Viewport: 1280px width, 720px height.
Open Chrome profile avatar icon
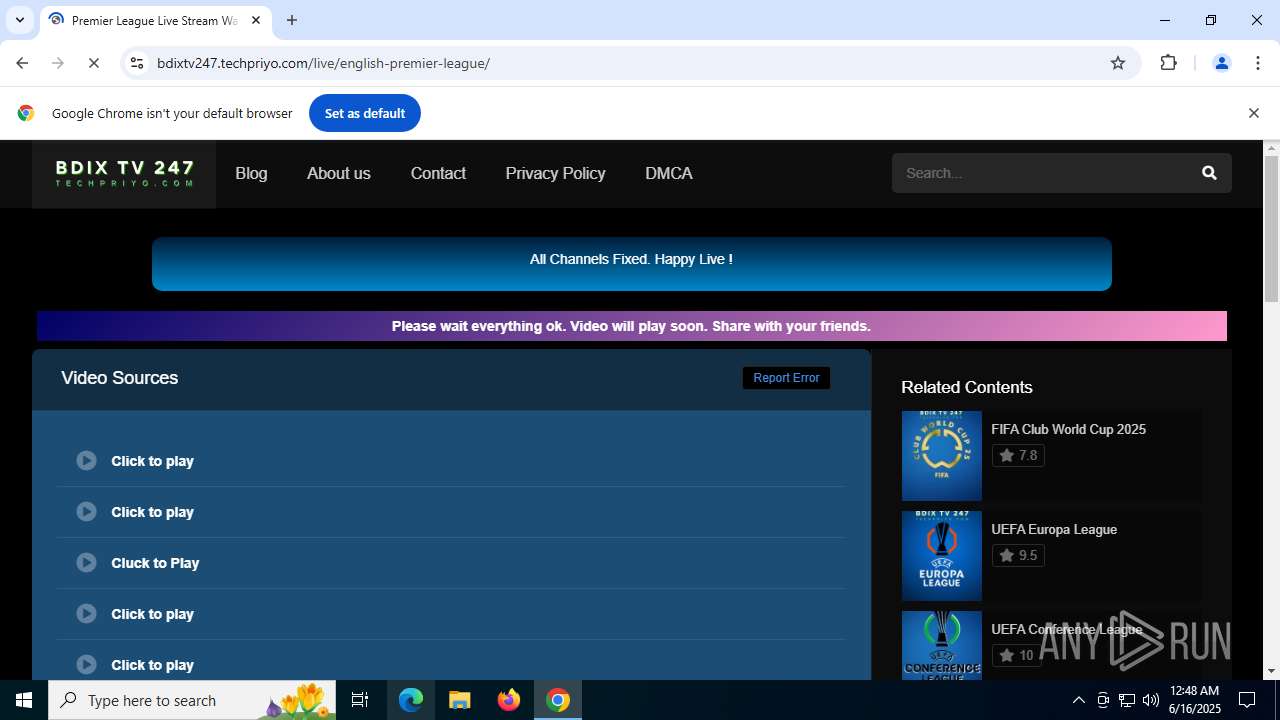coord(1221,63)
